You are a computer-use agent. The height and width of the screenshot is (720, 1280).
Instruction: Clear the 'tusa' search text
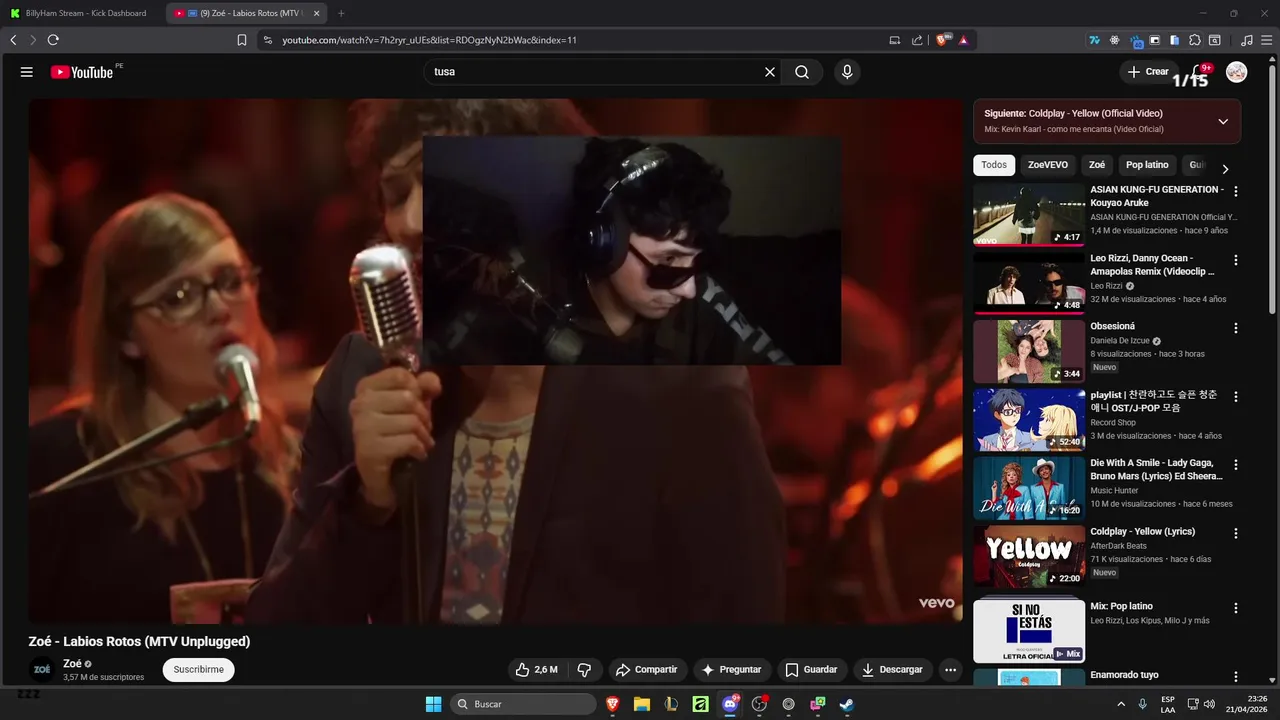point(770,72)
